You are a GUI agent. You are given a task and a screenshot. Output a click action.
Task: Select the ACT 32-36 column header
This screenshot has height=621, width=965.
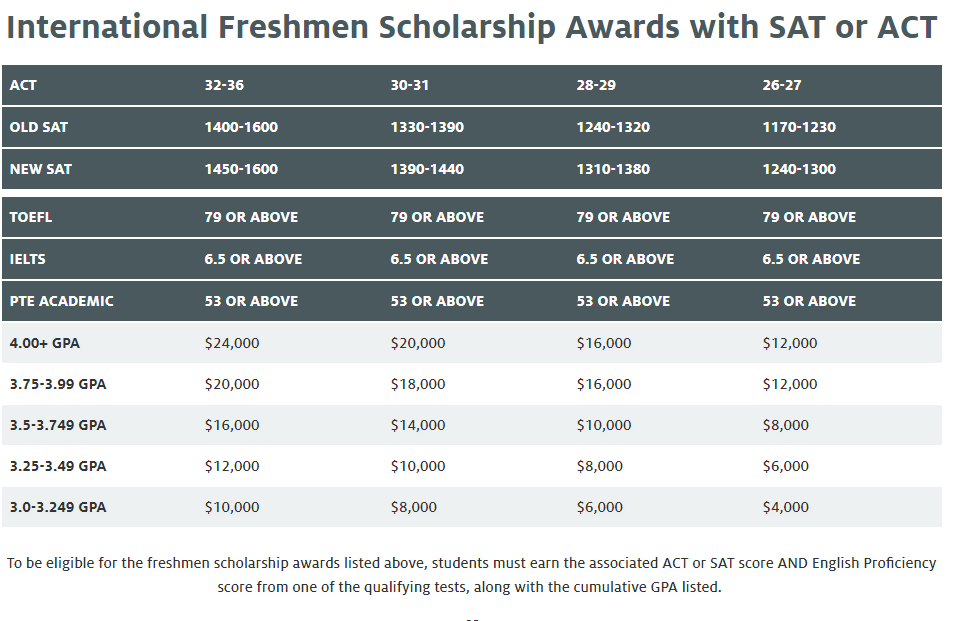(x=224, y=85)
